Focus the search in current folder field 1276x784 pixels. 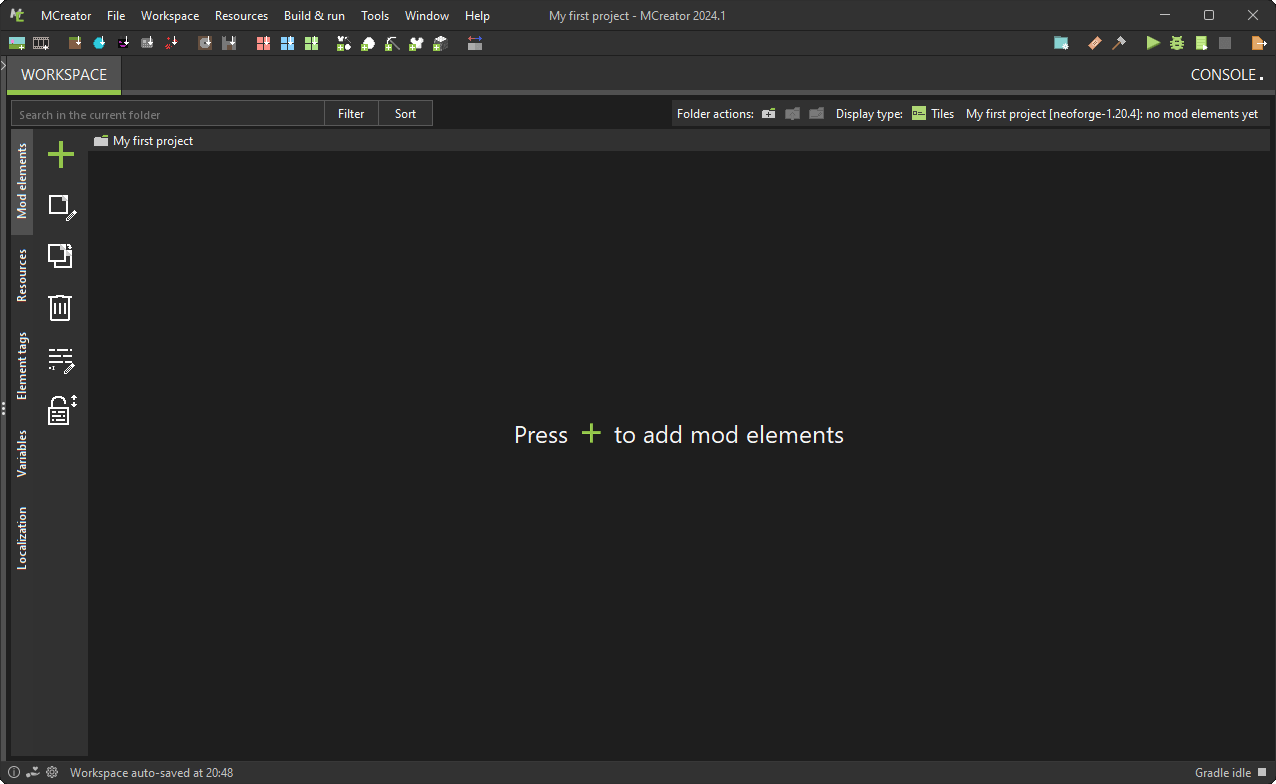[168, 114]
